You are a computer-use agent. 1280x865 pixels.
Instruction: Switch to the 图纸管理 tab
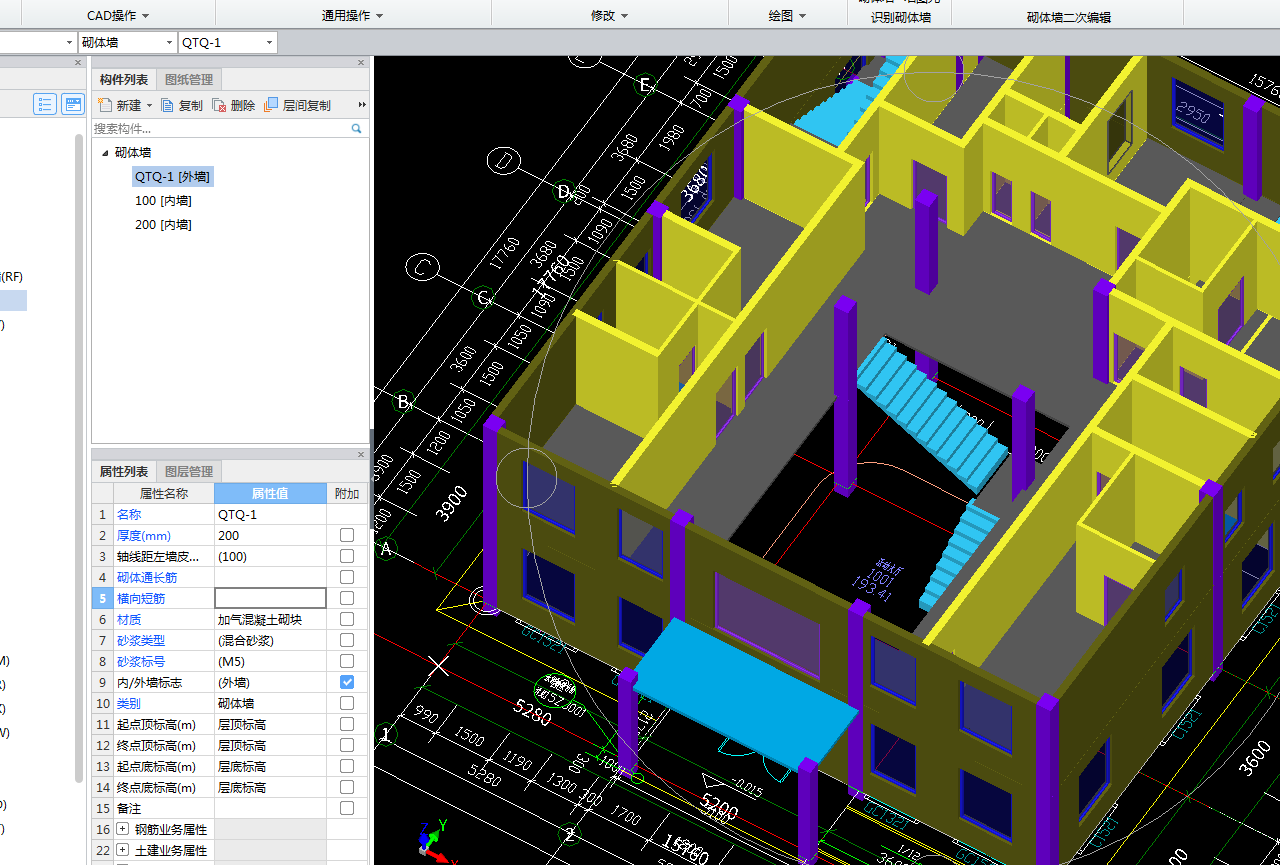[188, 80]
